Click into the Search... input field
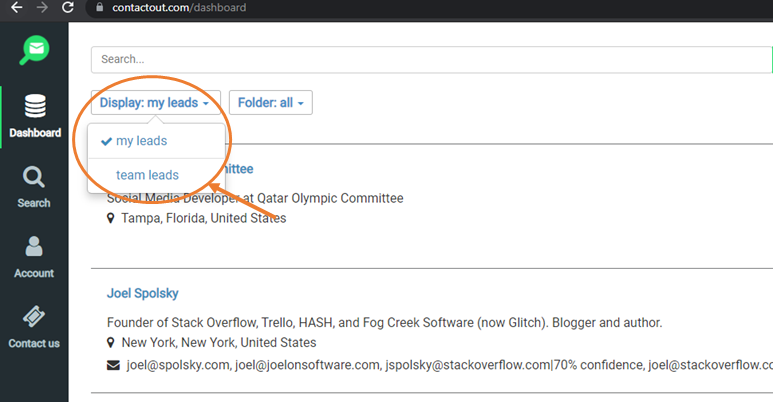 click(x=431, y=60)
